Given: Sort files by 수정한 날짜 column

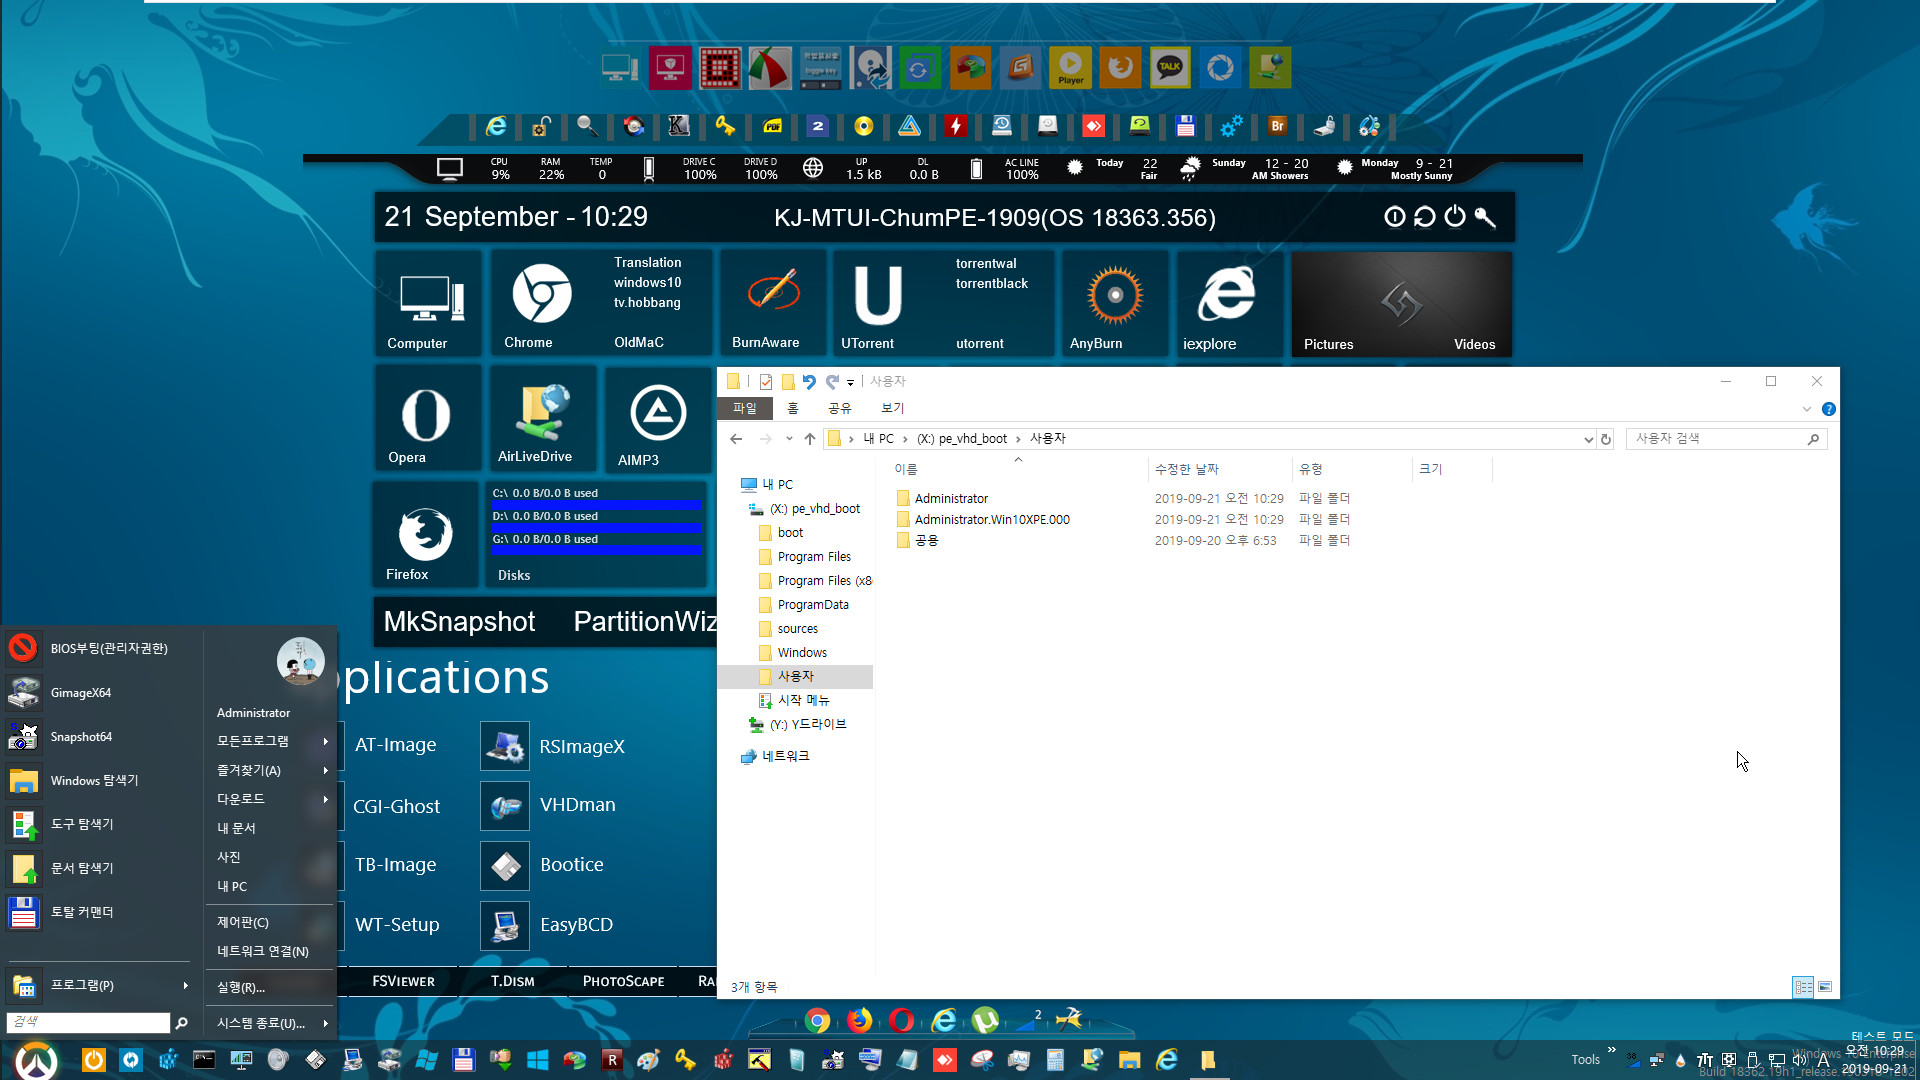Looking at the screenshot, I should 1186,469.
